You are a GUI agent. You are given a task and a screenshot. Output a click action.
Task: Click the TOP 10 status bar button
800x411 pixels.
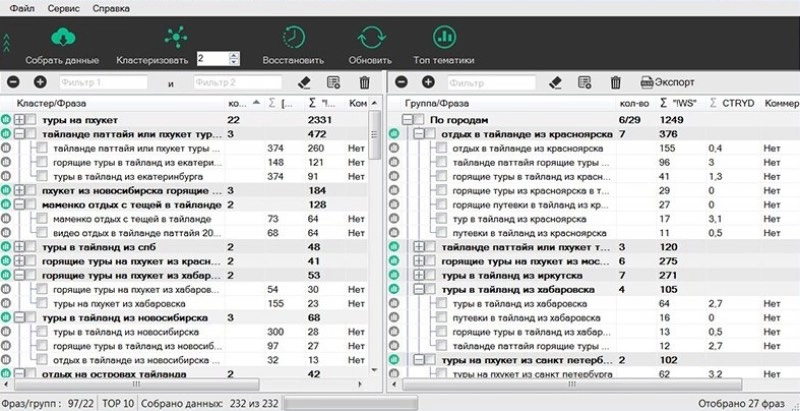click(118, 404)
